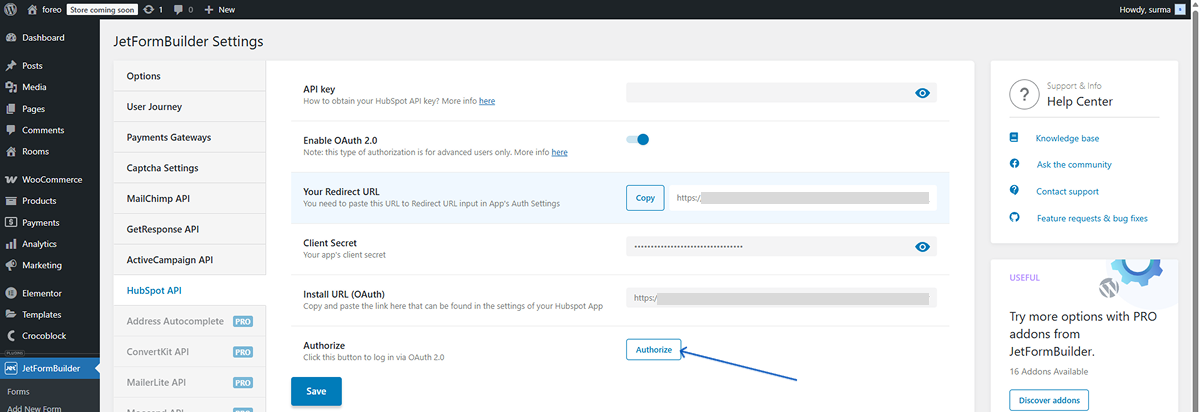Click the Facebook community icon
This screenshot has width=1200, height=412.
click(x=1014, y=163)
